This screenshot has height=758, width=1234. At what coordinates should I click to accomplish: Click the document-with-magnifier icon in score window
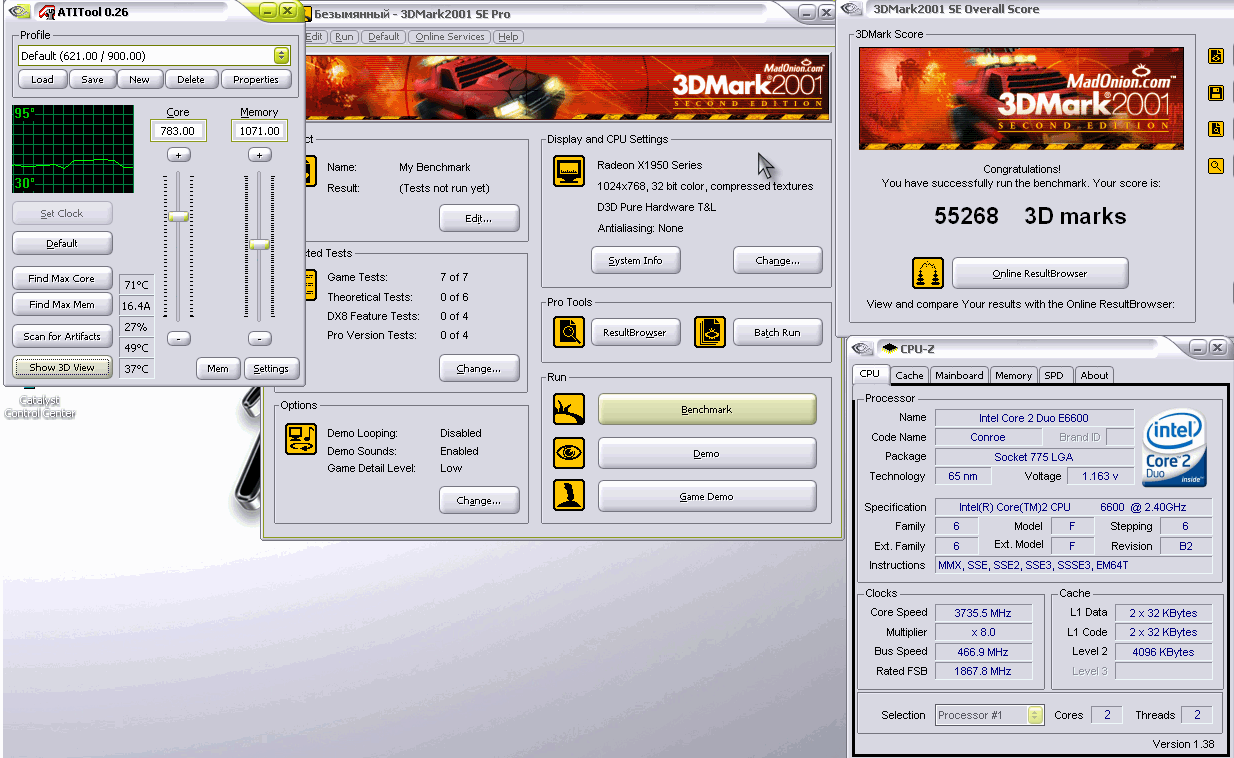point(1216,129)
